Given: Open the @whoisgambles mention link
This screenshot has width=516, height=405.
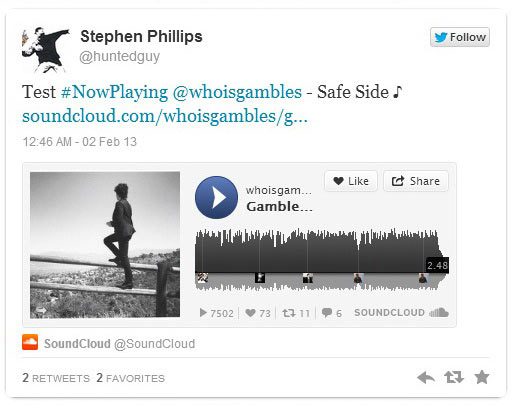Looking at the screenshot, I should (237, 92).
